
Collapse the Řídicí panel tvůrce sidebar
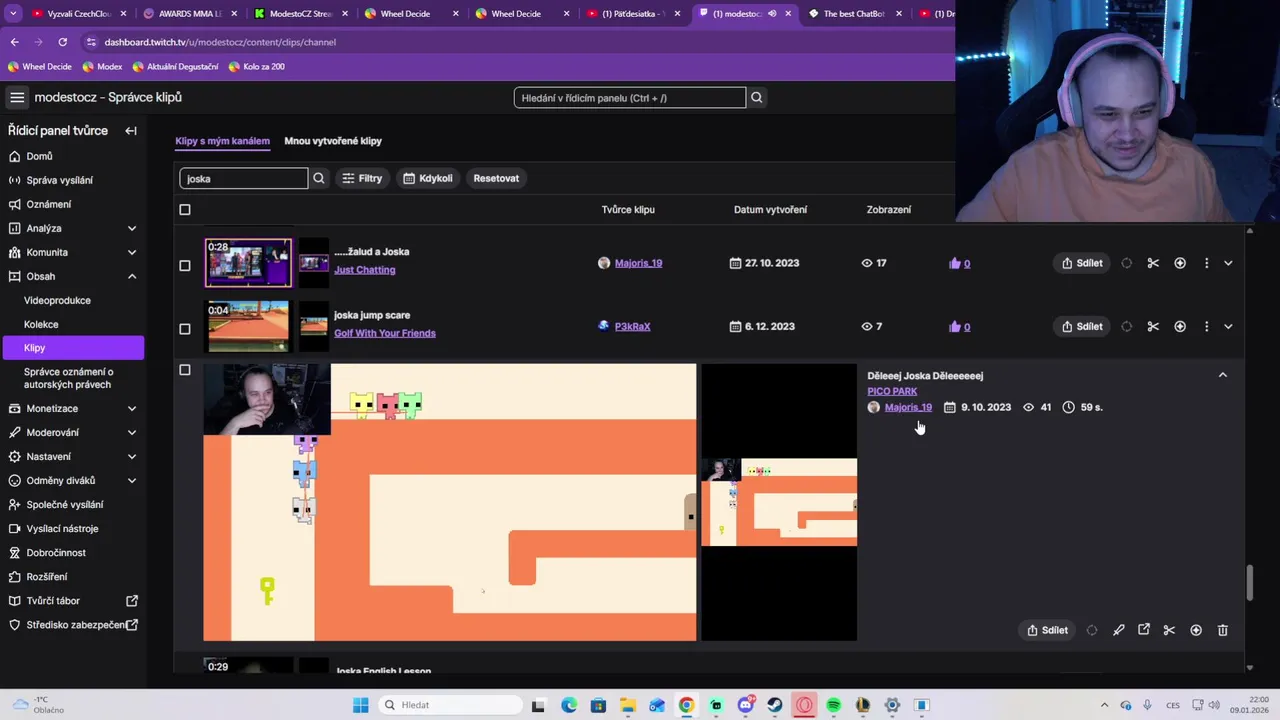[131, 131]
